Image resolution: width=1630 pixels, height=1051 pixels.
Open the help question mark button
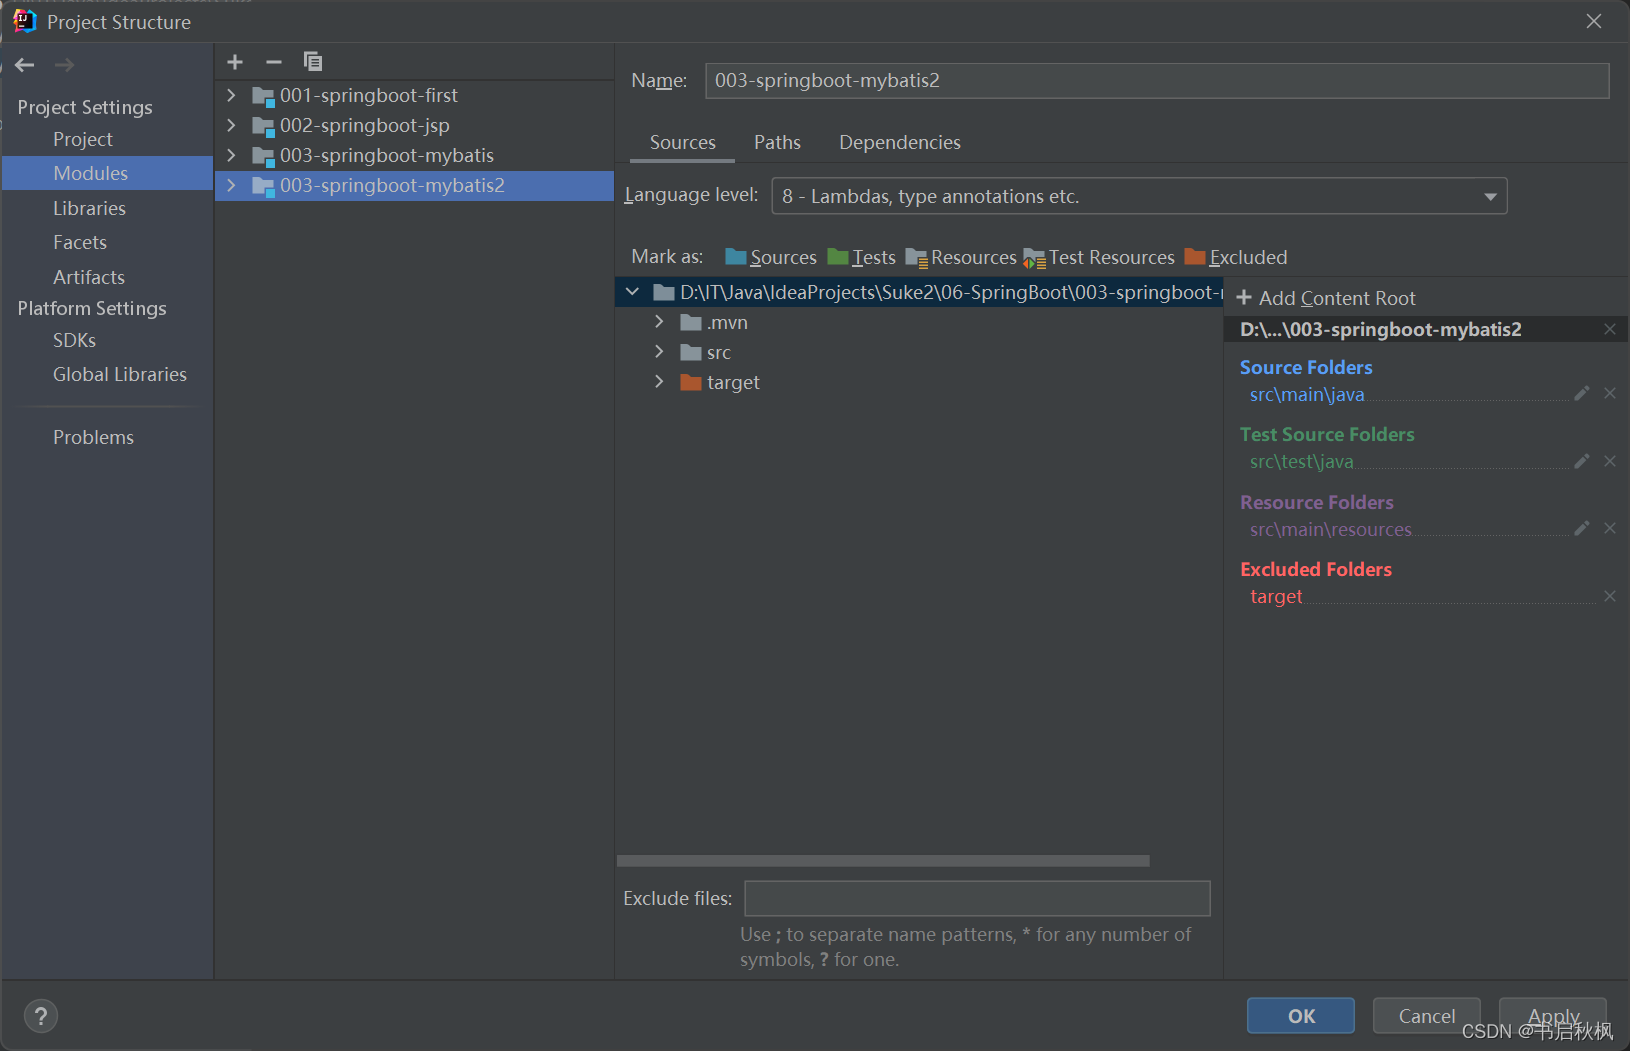pos(40,1016)
